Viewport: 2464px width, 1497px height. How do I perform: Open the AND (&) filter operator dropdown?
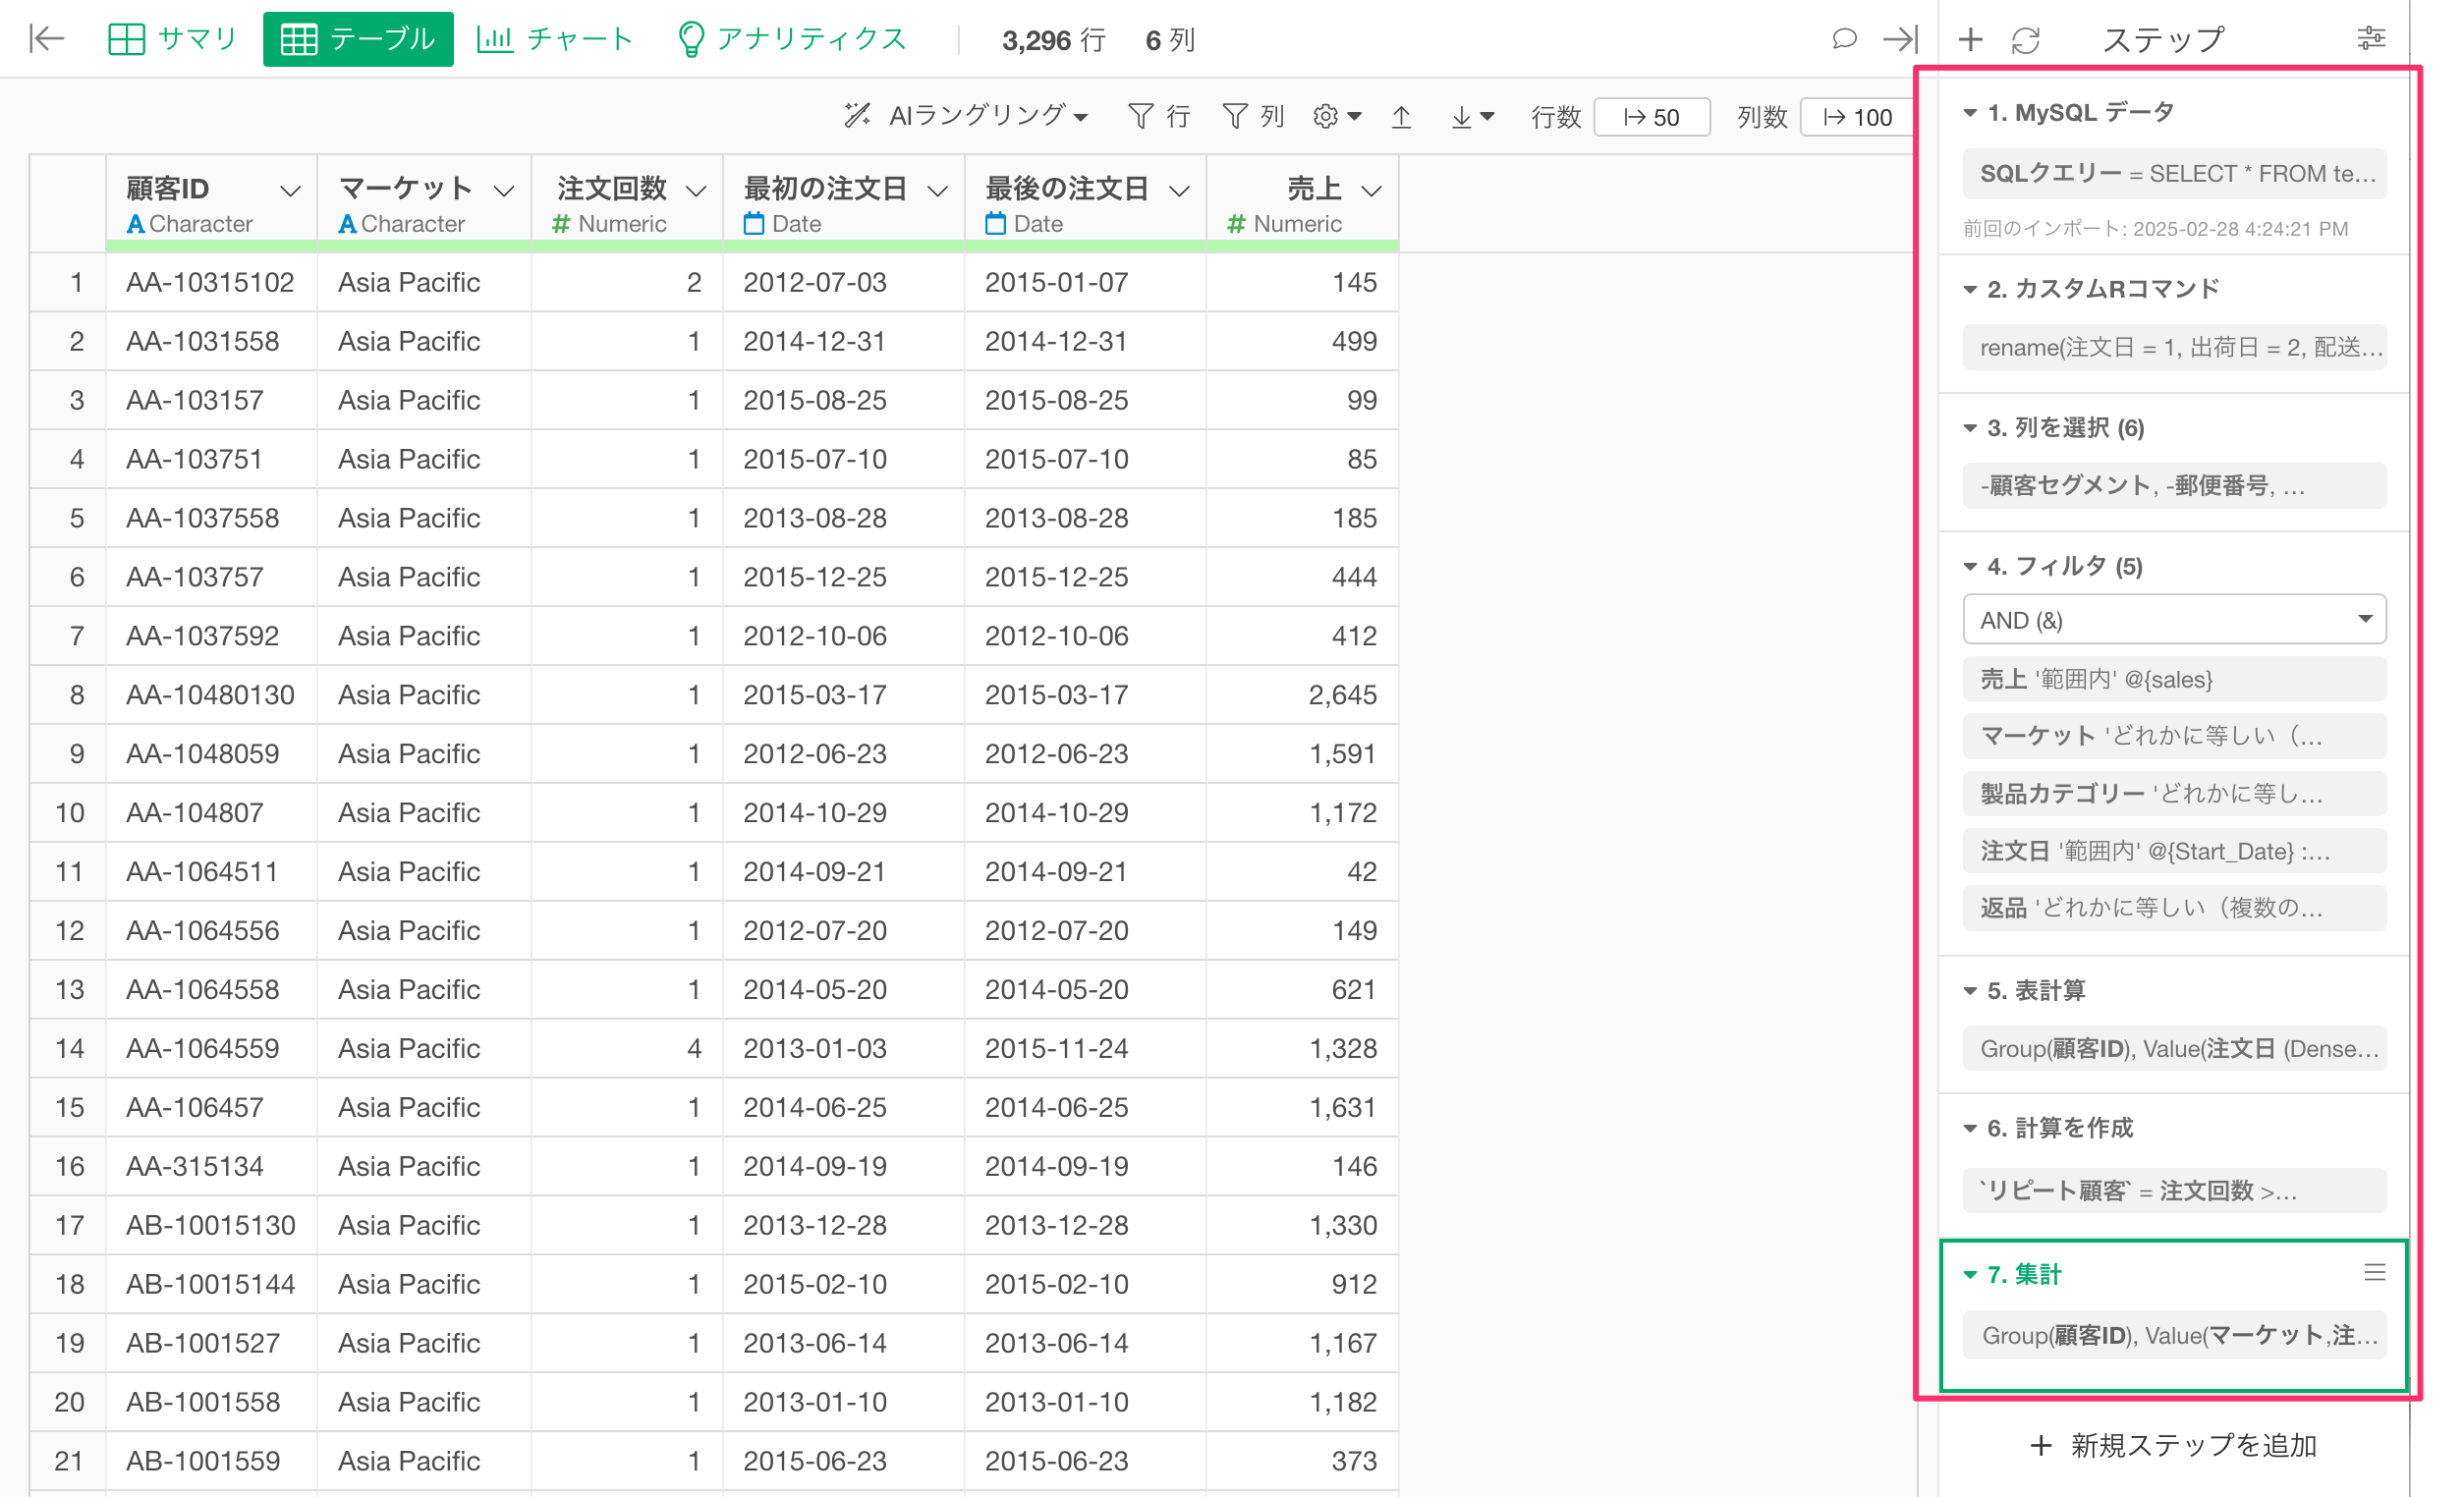pyautogui.click(x=2174, y=619)
